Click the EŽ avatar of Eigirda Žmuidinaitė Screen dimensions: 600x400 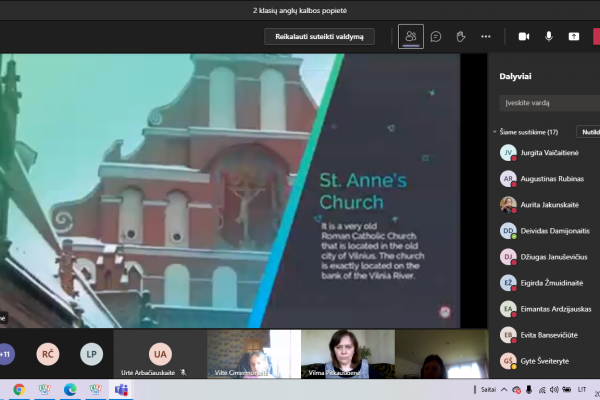(508, 283)
